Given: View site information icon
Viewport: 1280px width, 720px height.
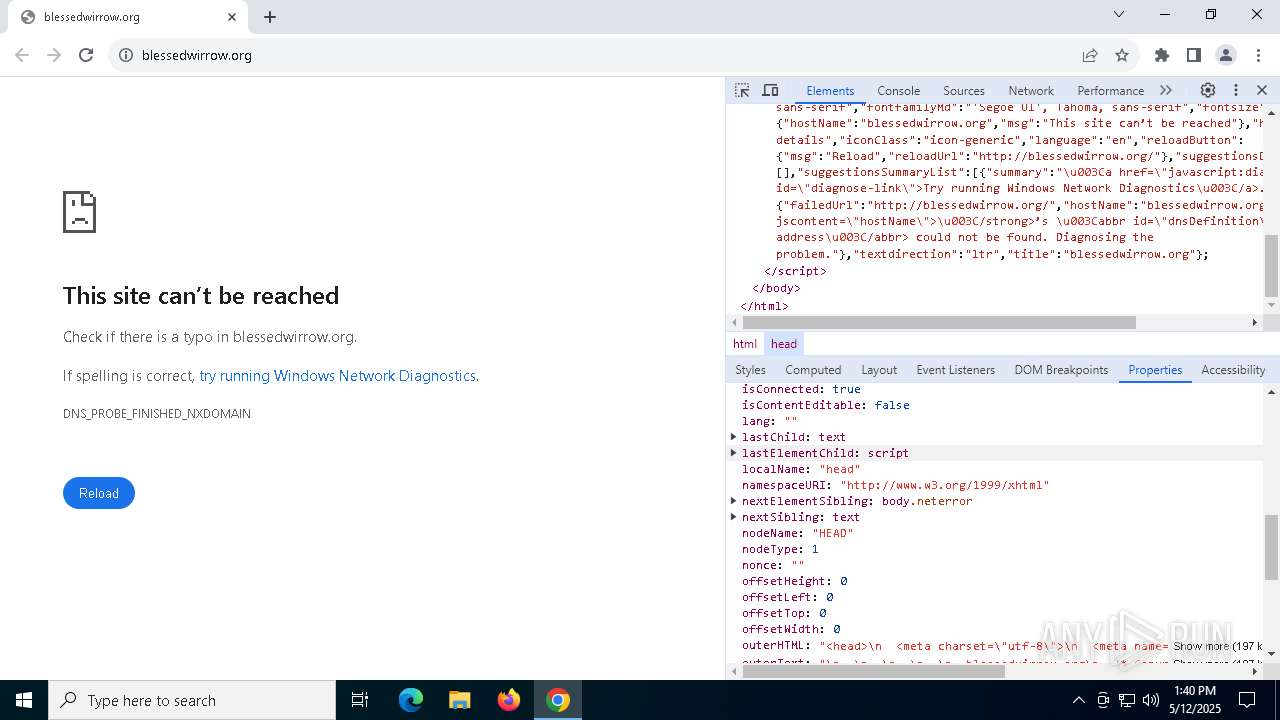Looking at the screenshot, I should click(126, 55).
